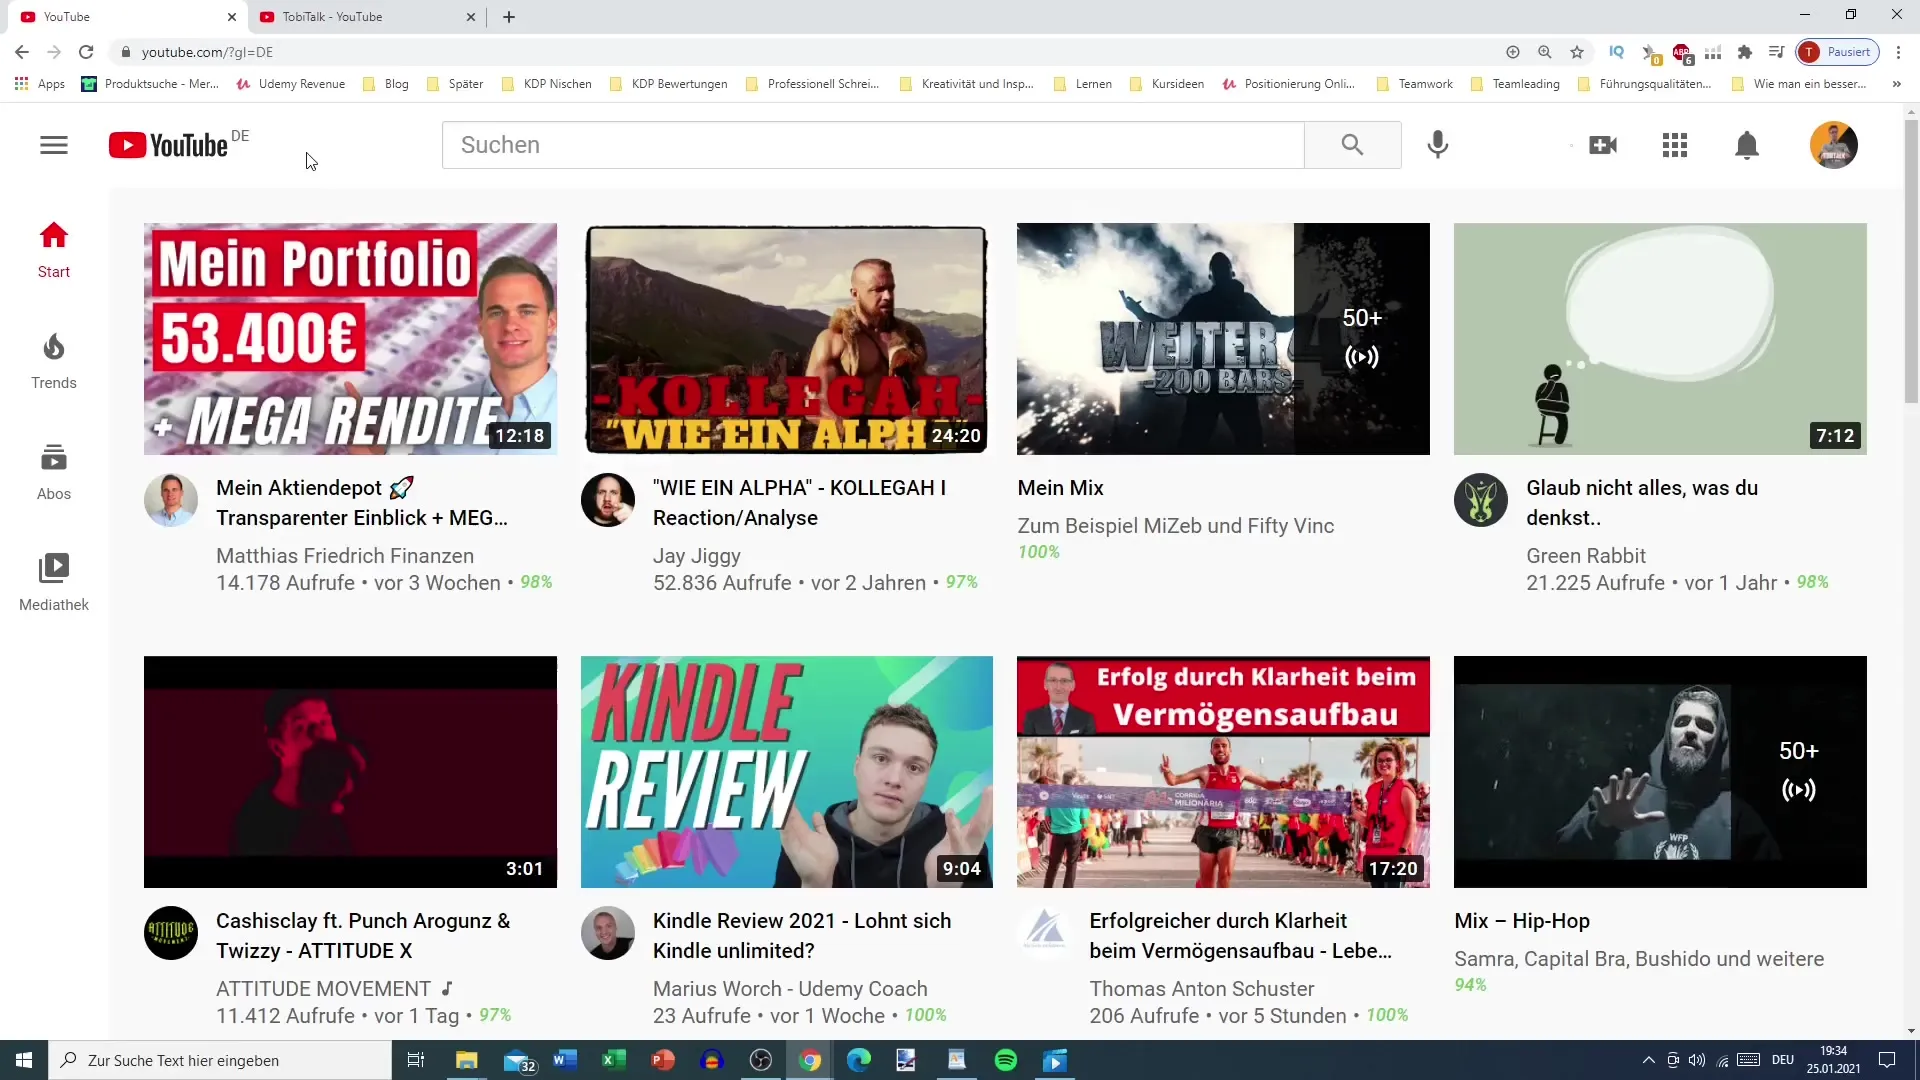Open ATTITUDE MOVEMENT channel avatar
The height and width of the screenshot is (1080, 1920).
[x=171, y=933]
